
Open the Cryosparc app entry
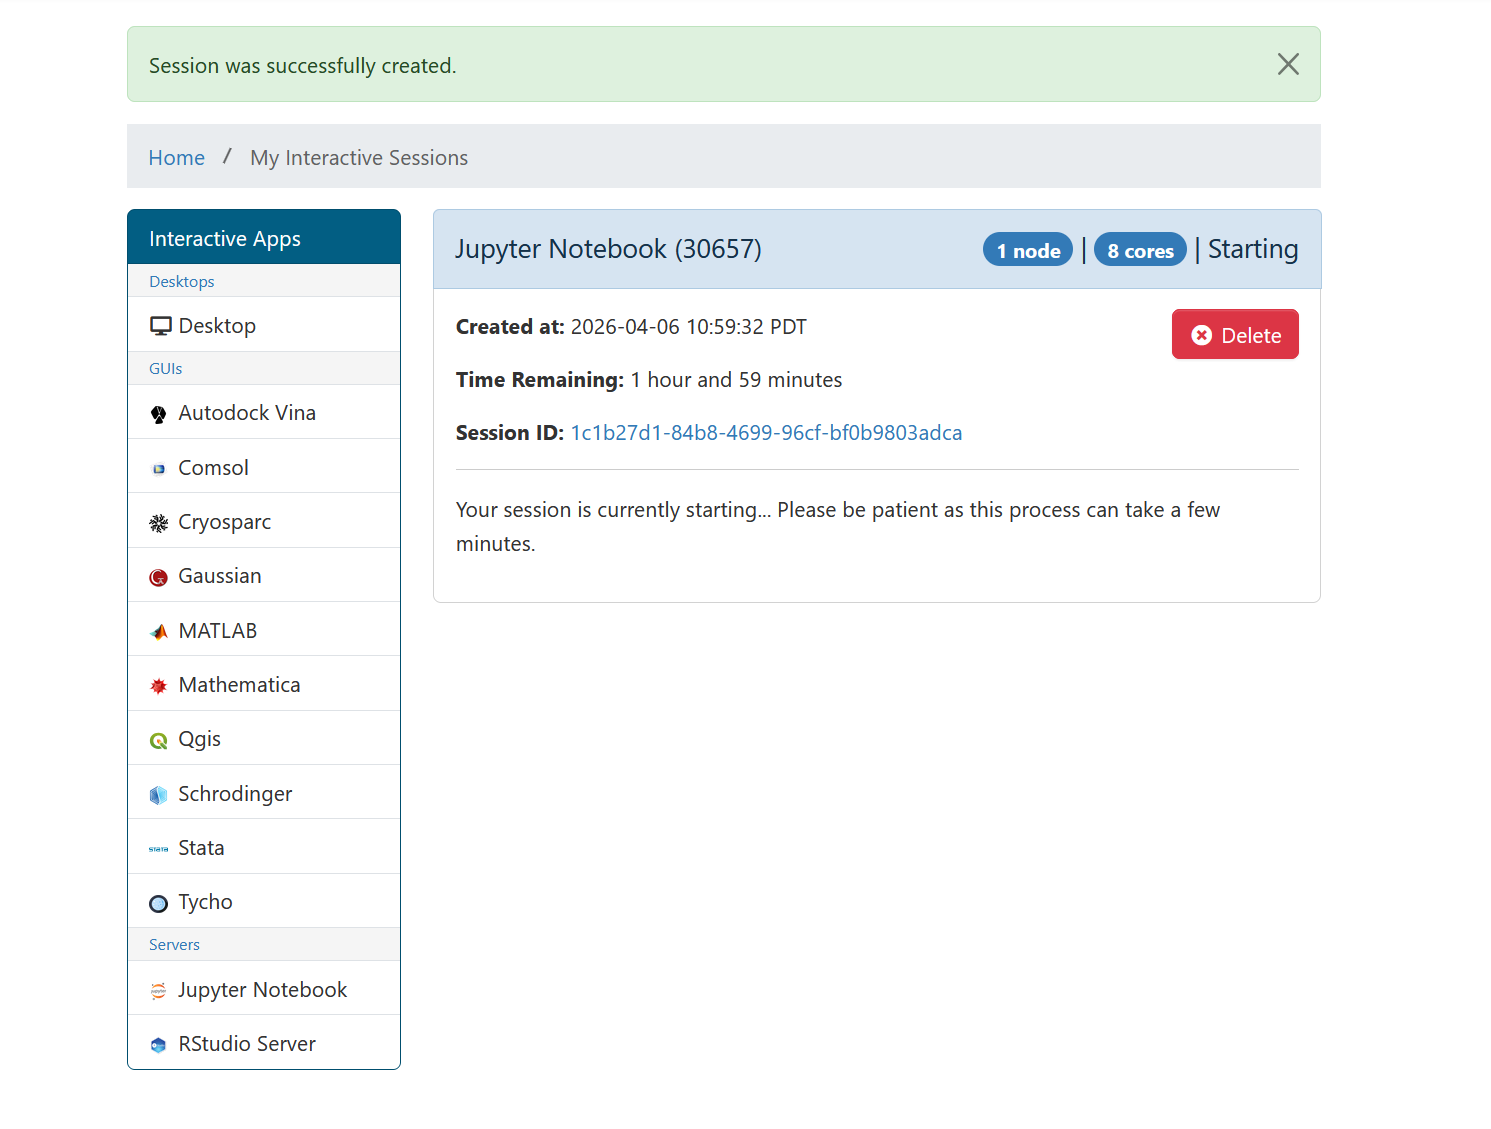coord(264,521)
